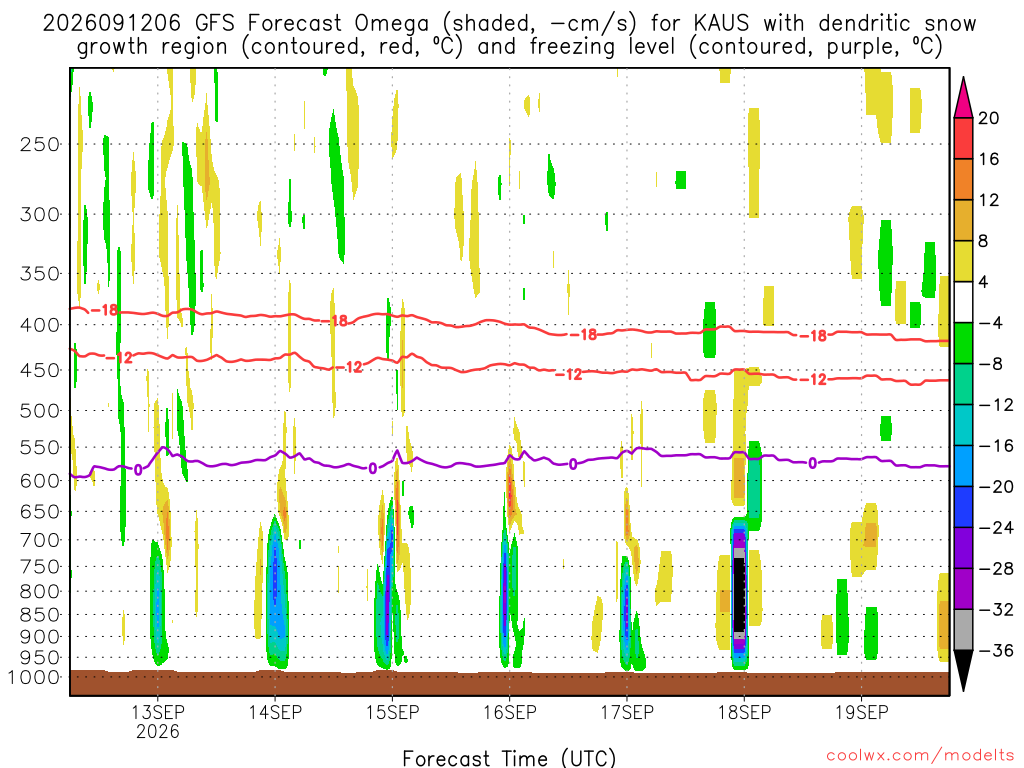This screenshot has height=768, width=1024.
Task: Select the bright green swatch near -8
Action: 963,344
